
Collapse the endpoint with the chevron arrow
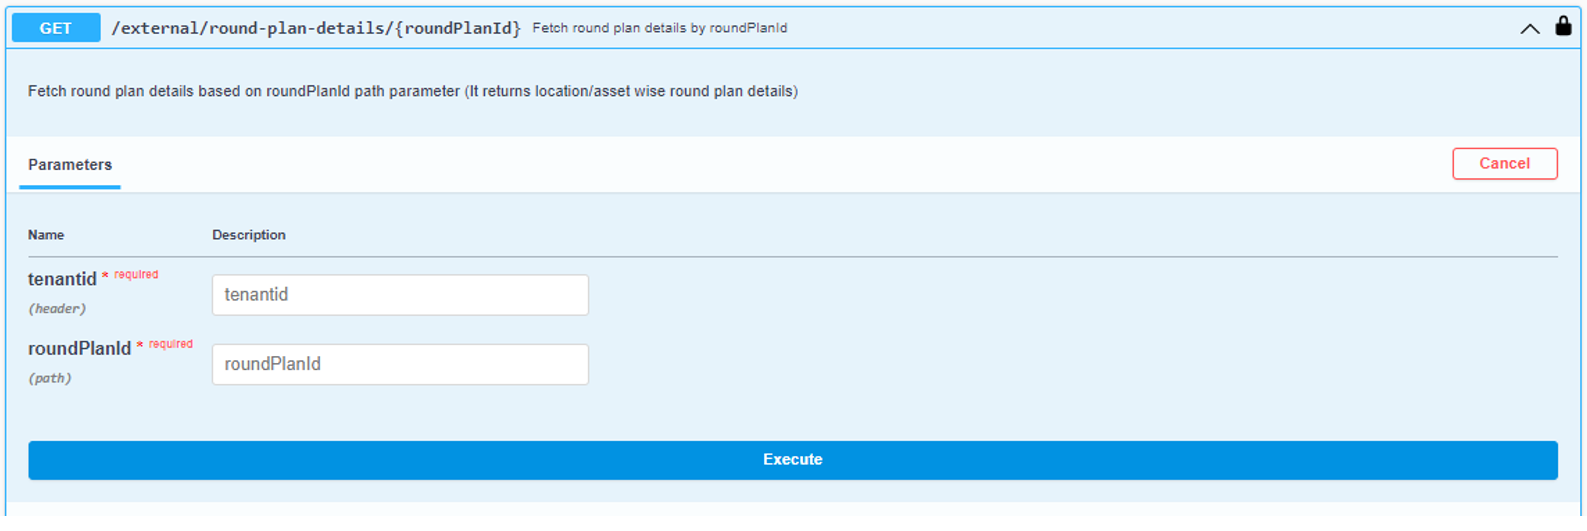tap(1529, 29)
